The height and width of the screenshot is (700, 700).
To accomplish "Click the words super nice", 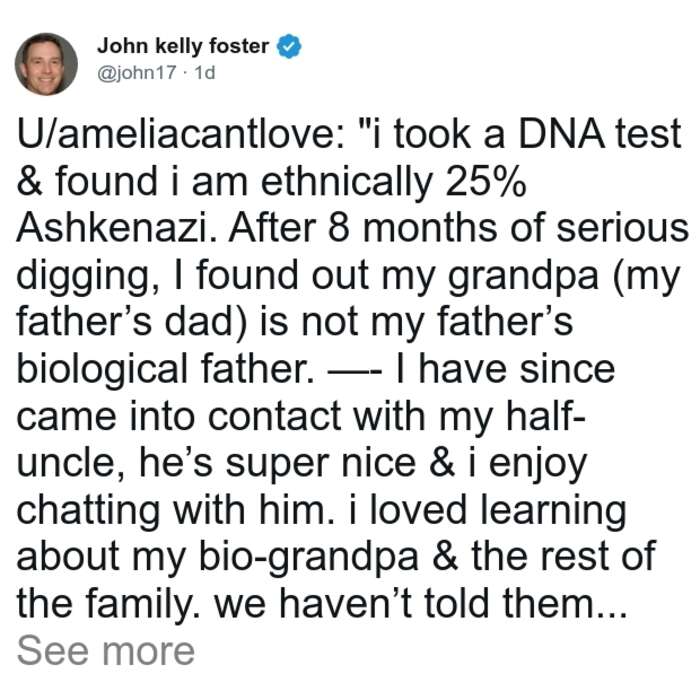I will tap(321, 463).
